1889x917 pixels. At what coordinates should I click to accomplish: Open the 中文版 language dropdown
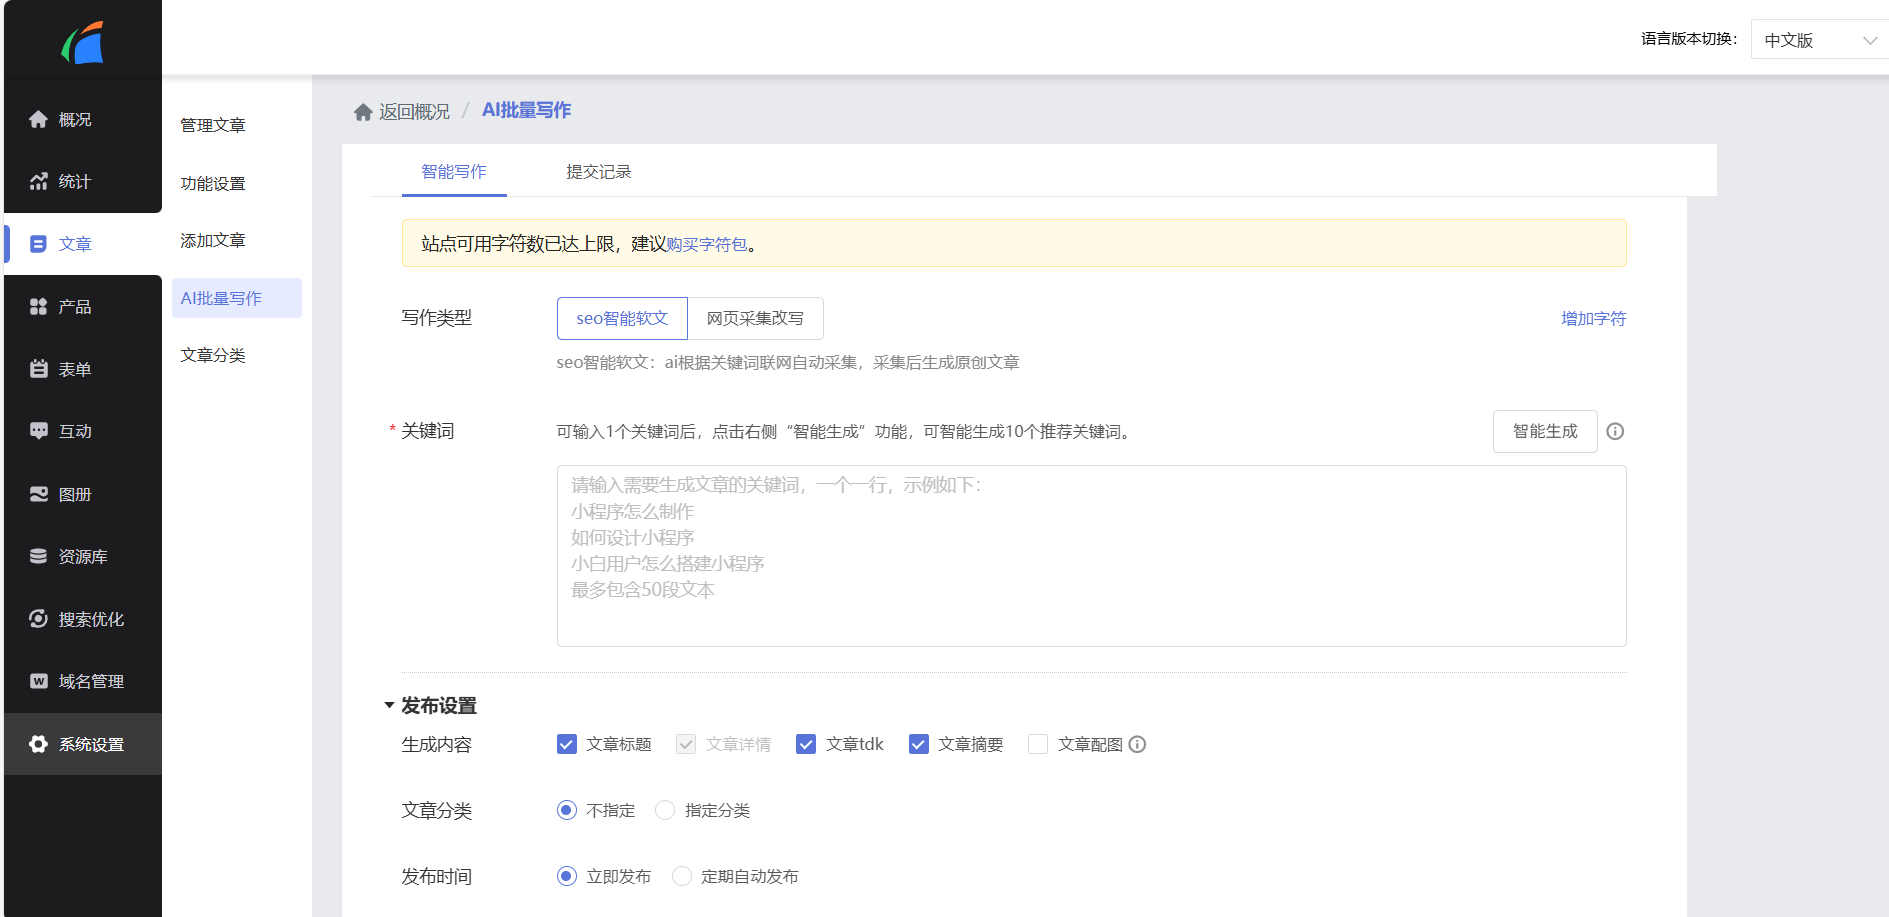[x=1818, y=39]
